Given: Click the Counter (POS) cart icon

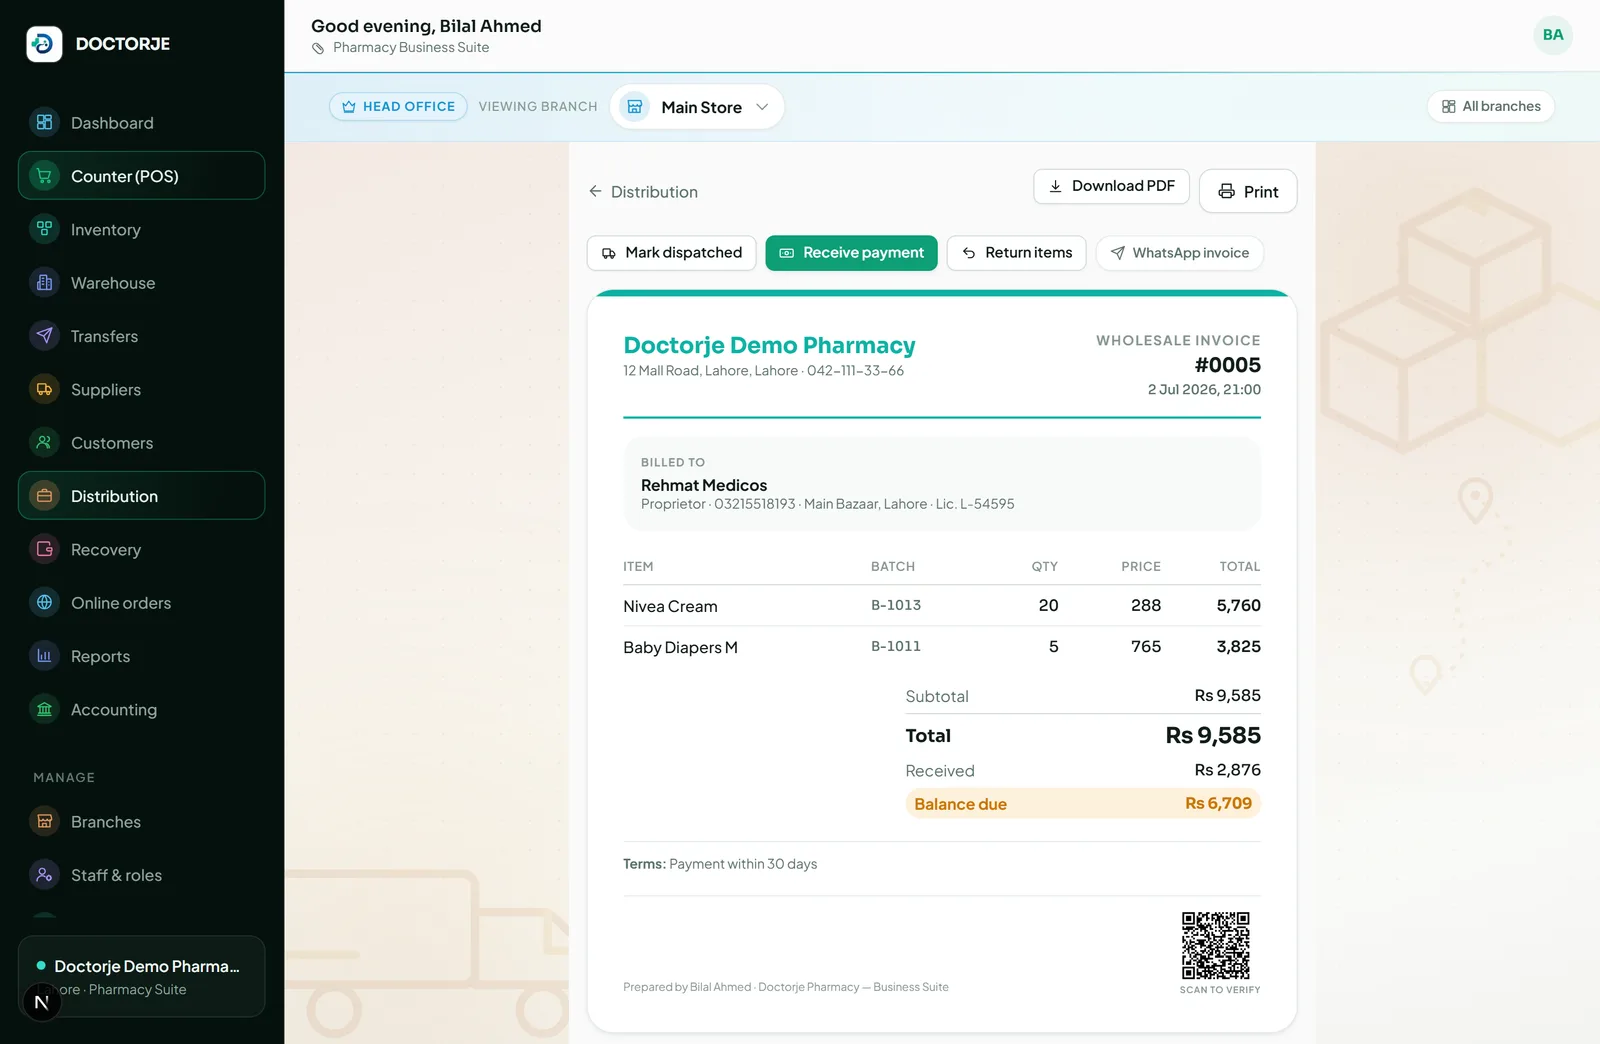Looking at the screenshot, I should tap(44, 176).
